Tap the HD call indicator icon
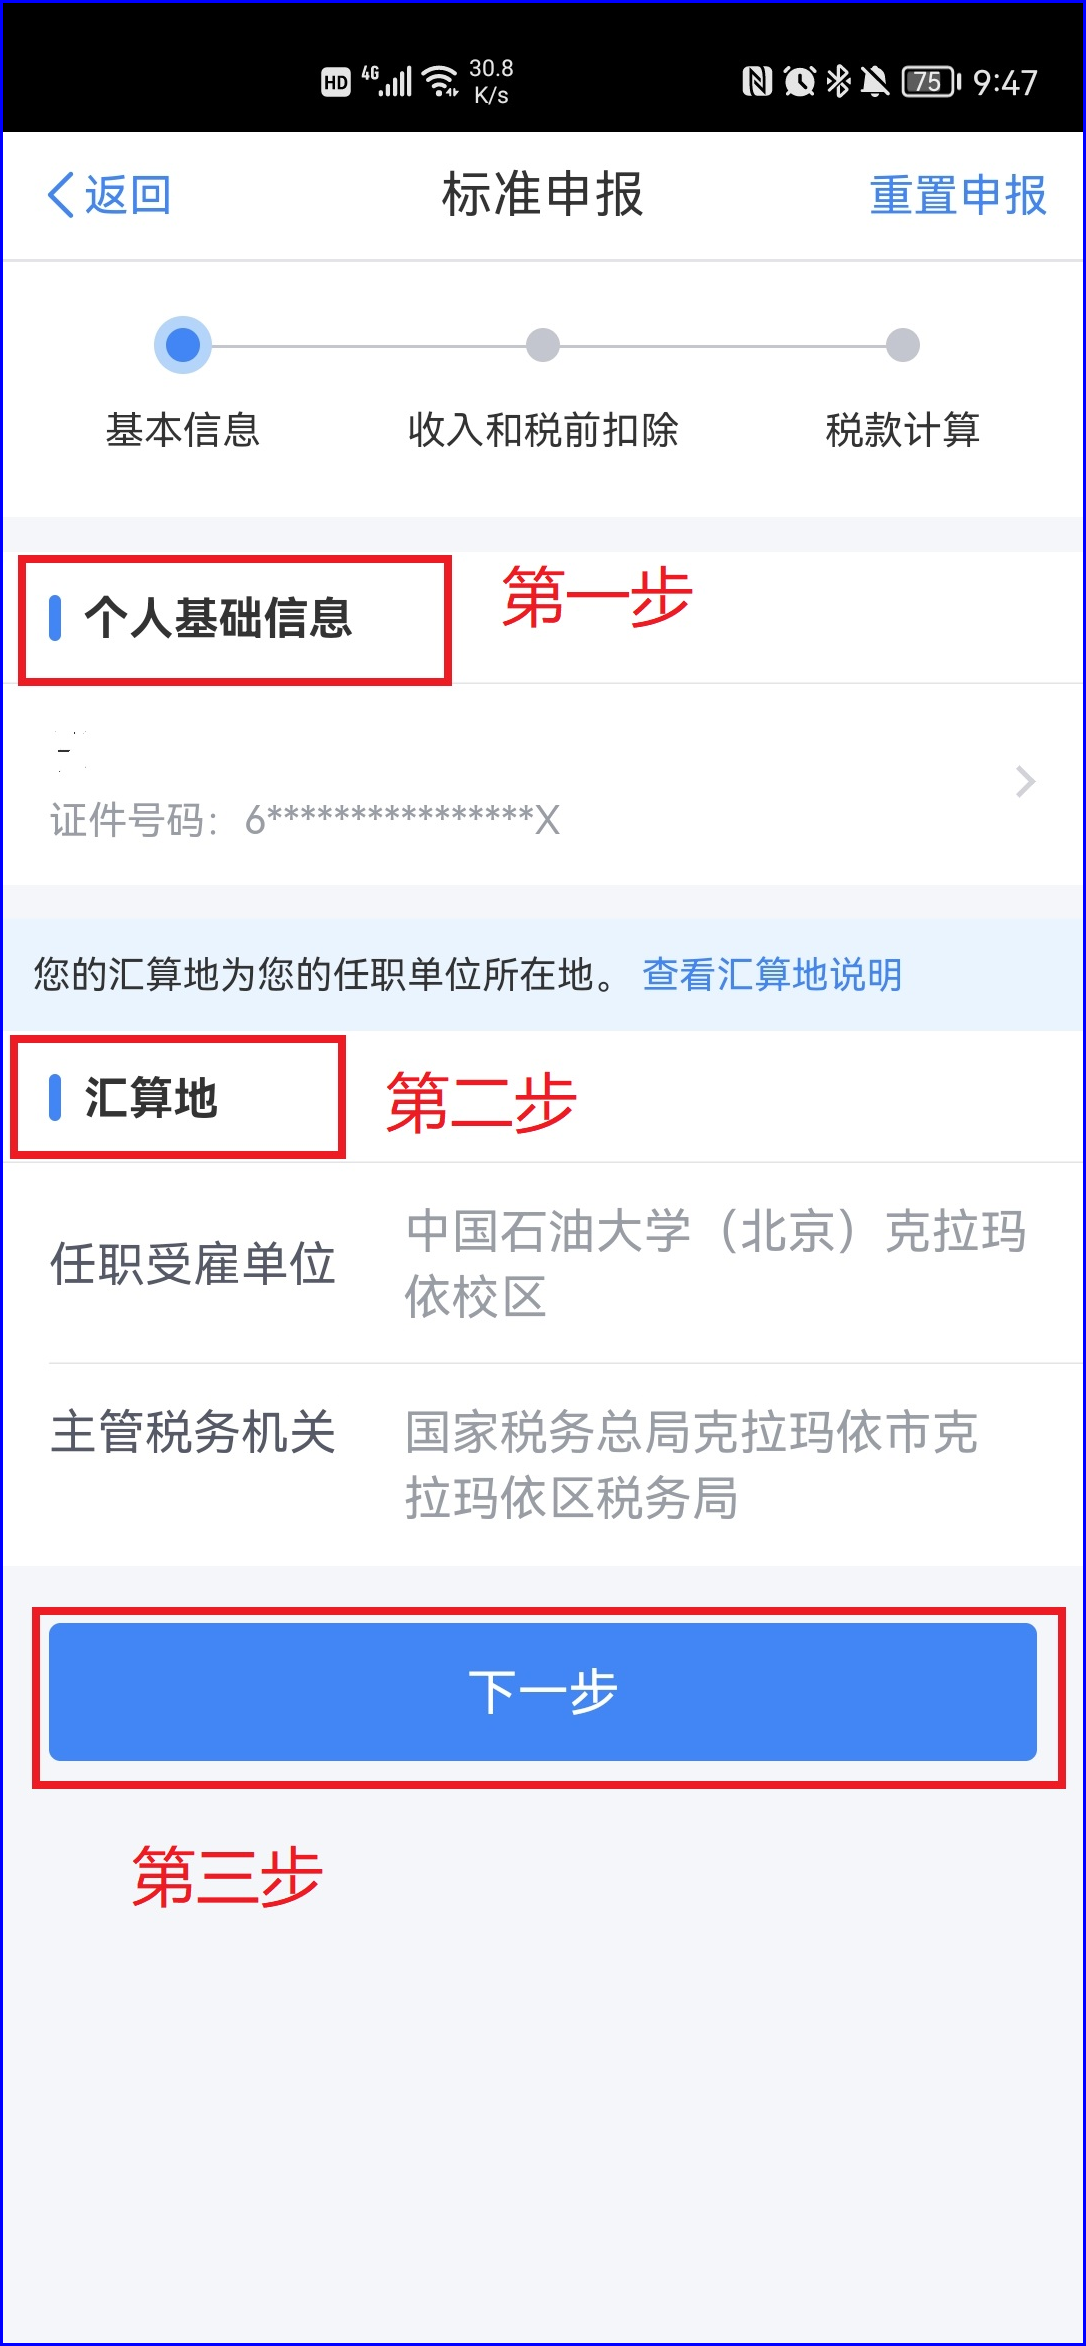The height and width of the screenshot is (2346, 1086). coord(336,82)
